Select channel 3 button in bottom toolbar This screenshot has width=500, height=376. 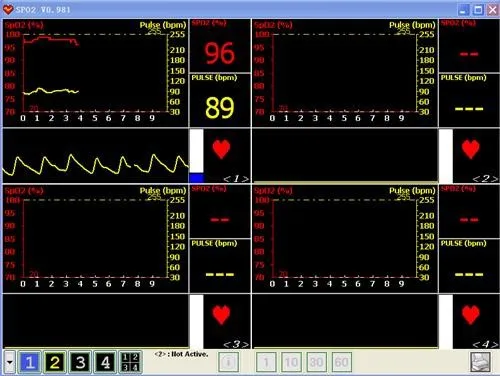pos(80,362)
